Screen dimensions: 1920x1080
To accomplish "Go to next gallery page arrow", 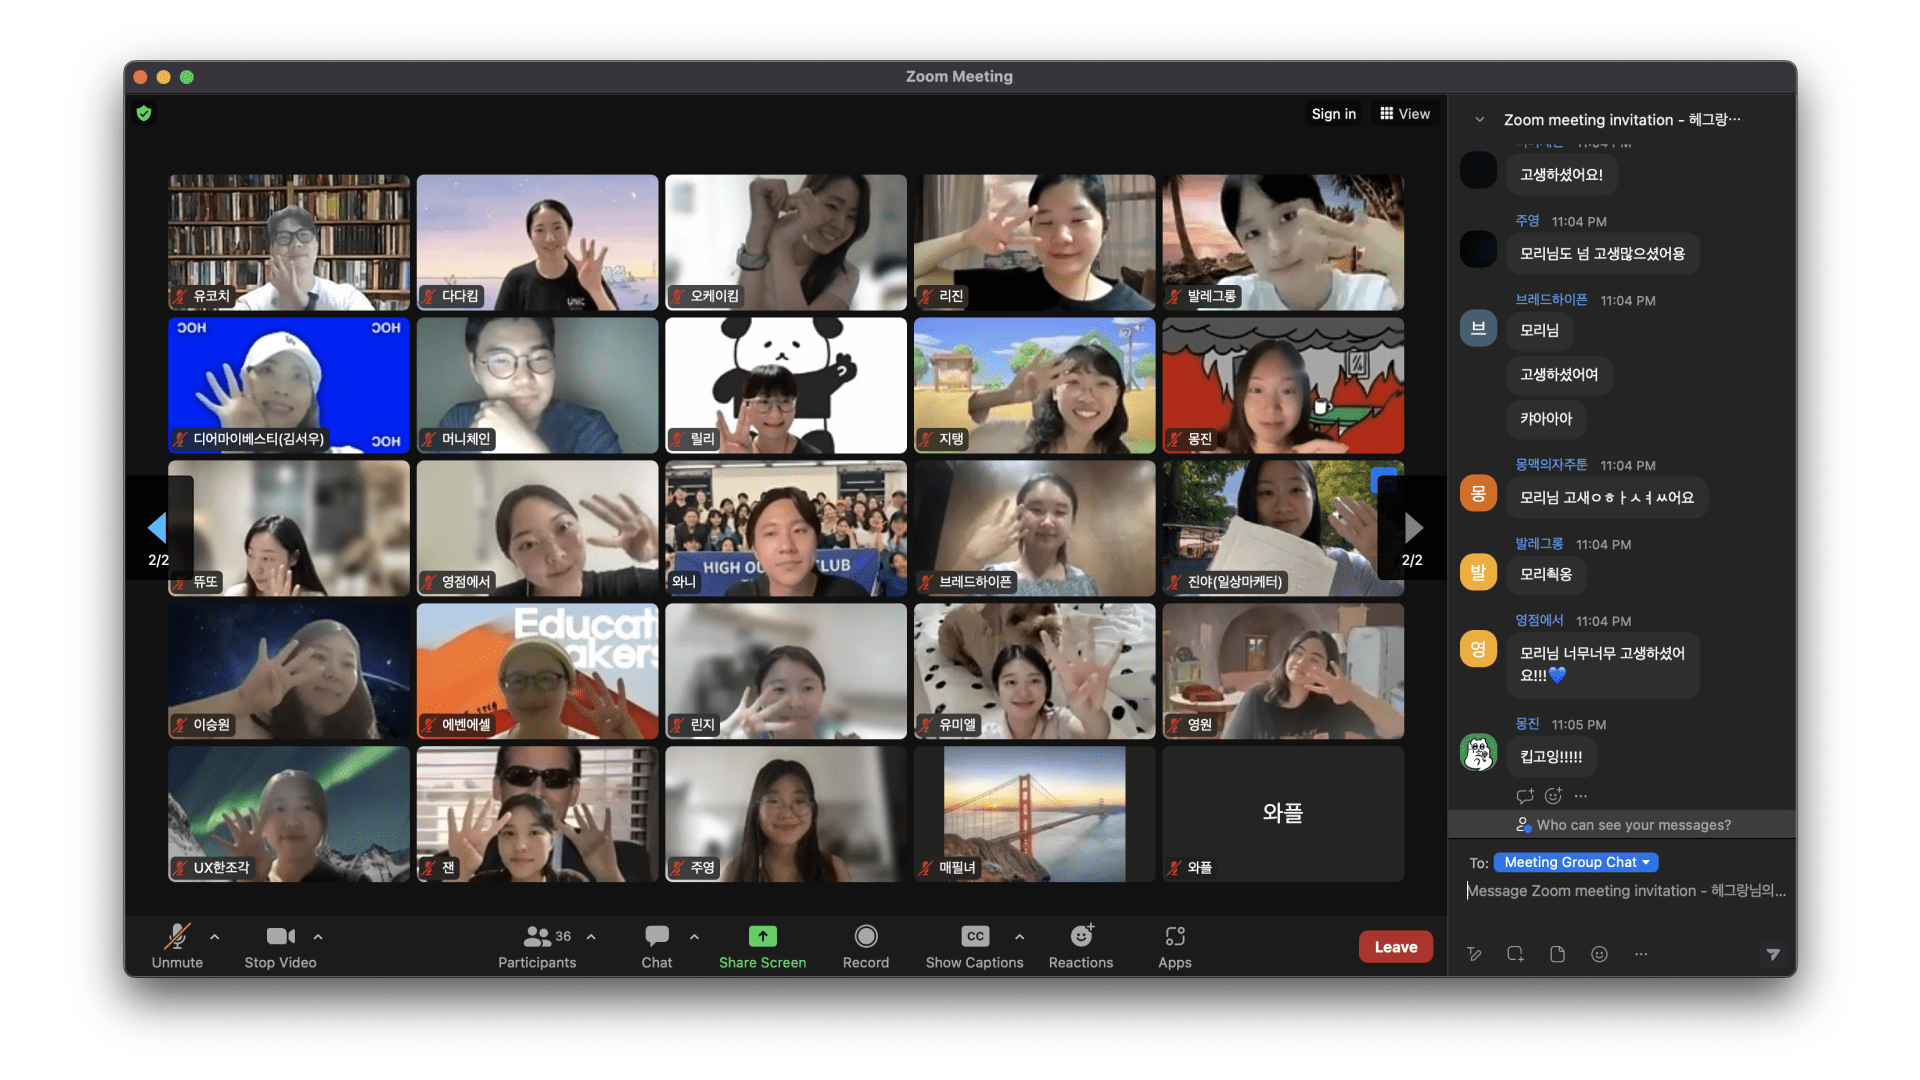I will pyautogui.click(x=1412, y=527).
